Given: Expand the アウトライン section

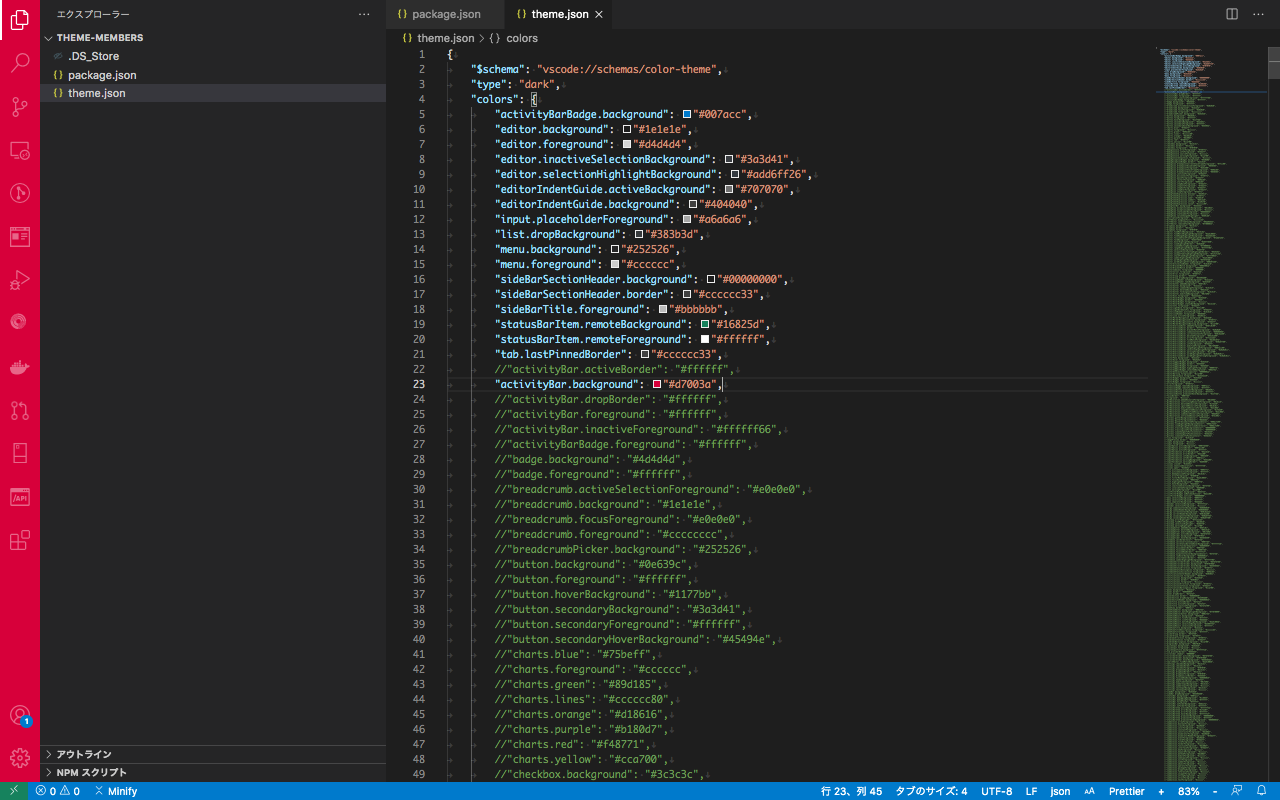Looking at the screenshot, I should [213, 754].
